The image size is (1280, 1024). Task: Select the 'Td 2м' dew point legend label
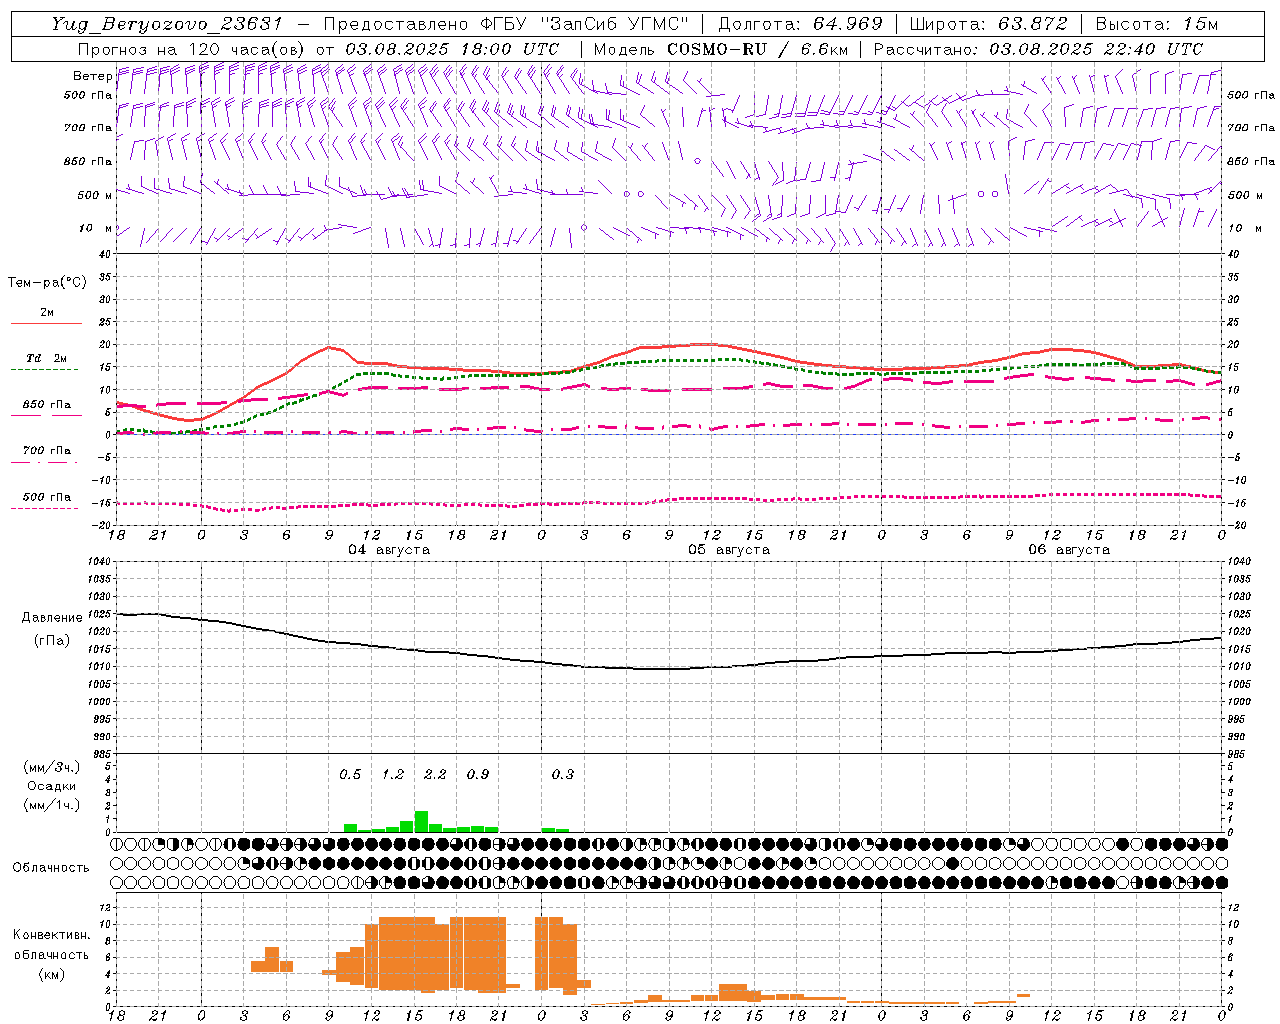pyautogui.click(x=46, y=358)
